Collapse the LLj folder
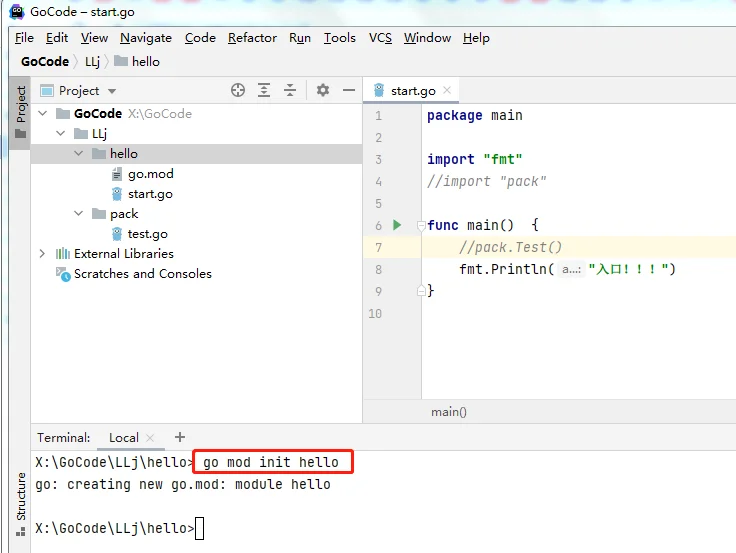The height and width of the screenshot is (553, 736). point(61,133)
